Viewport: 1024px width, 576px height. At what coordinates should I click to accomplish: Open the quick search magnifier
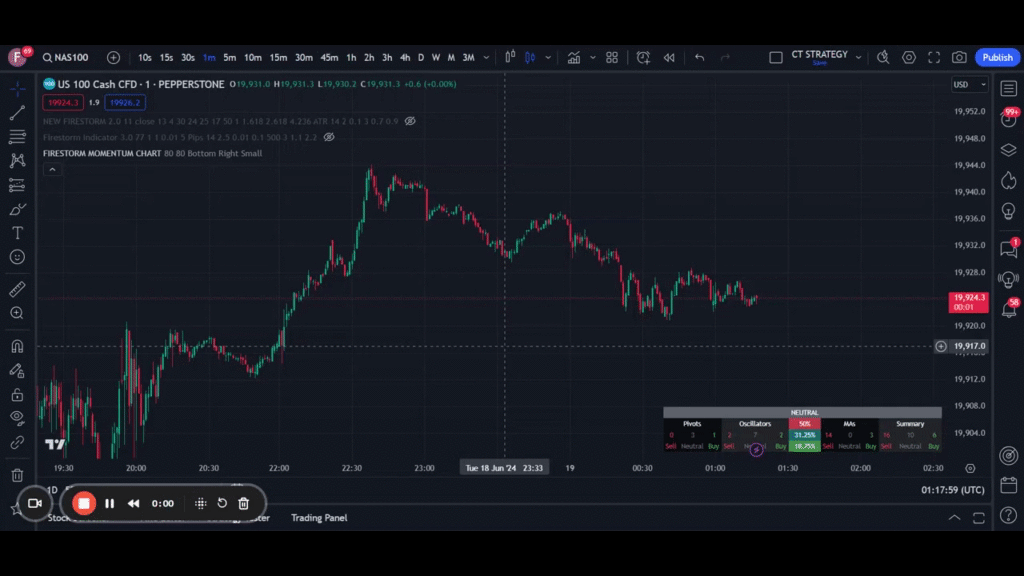pyautogui.click(x=883, y=57)
